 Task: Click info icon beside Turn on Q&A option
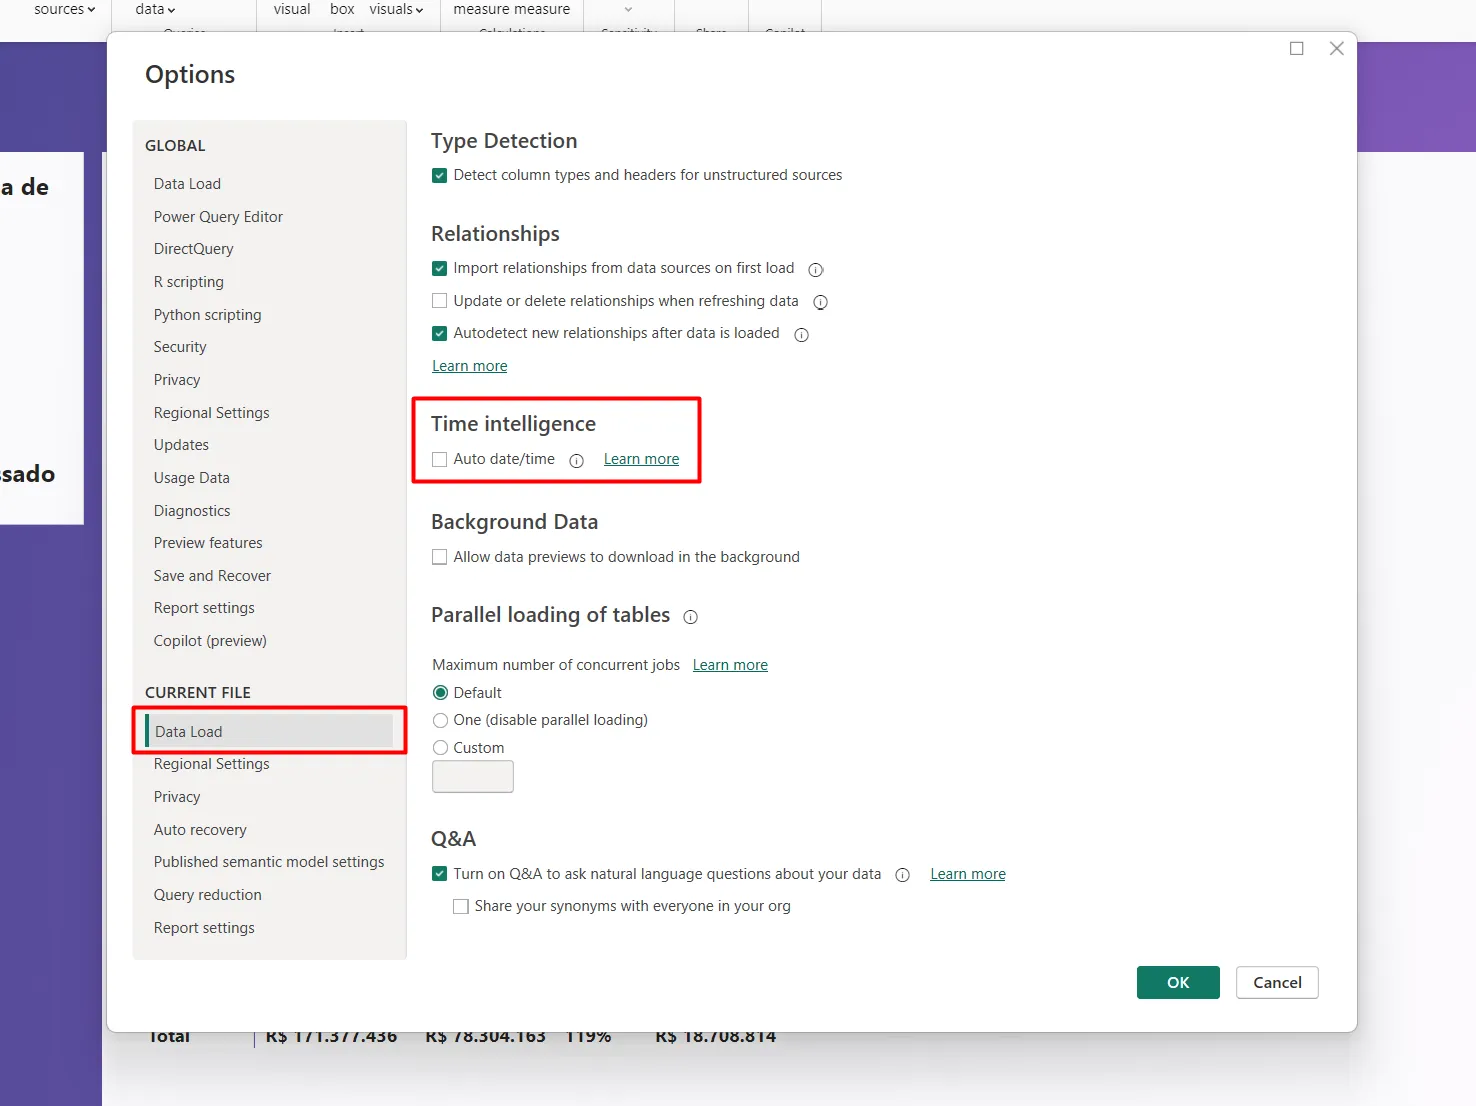[x=902, y=875]
